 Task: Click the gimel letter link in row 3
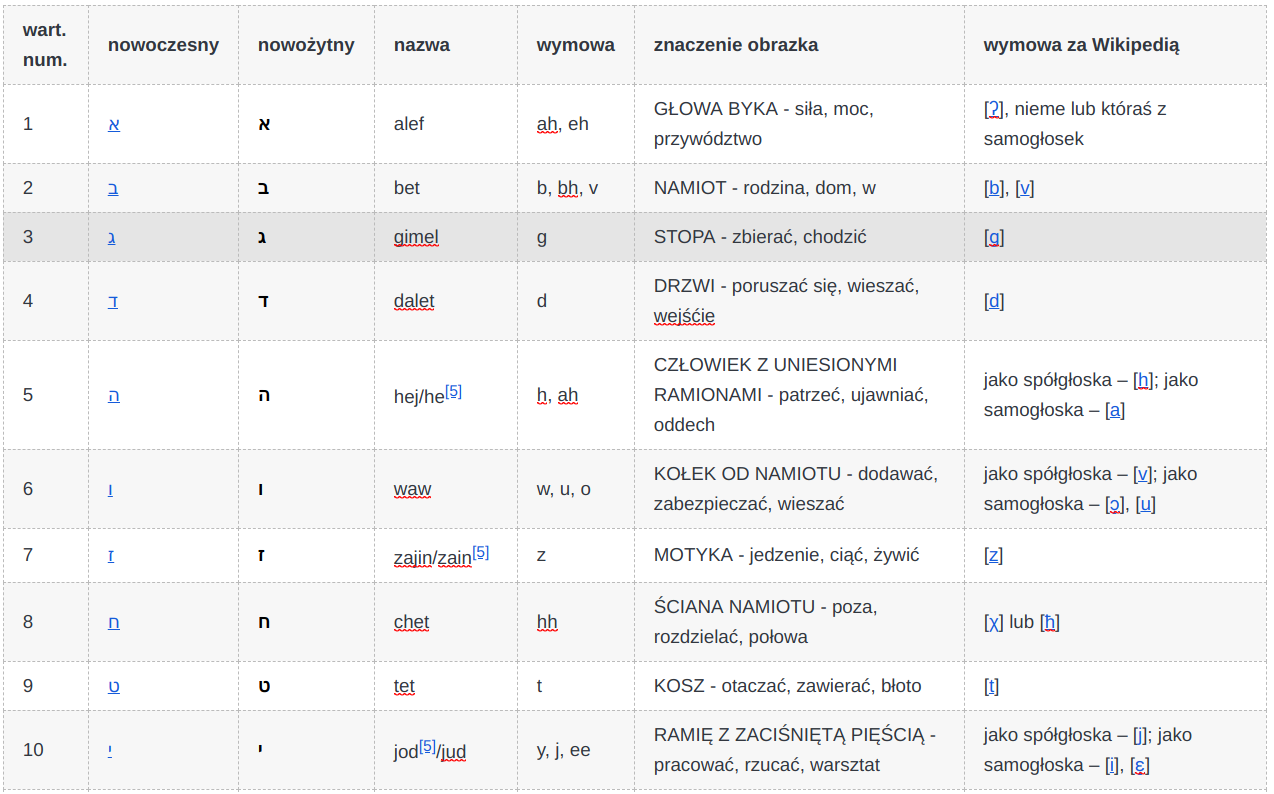(x=112, y=238)
